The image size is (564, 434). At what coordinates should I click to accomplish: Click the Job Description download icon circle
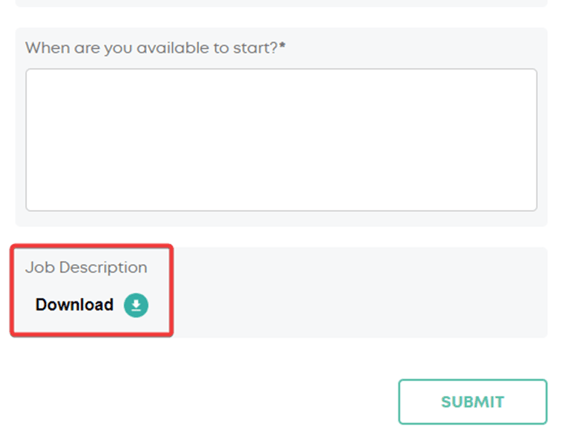[136, 305]
